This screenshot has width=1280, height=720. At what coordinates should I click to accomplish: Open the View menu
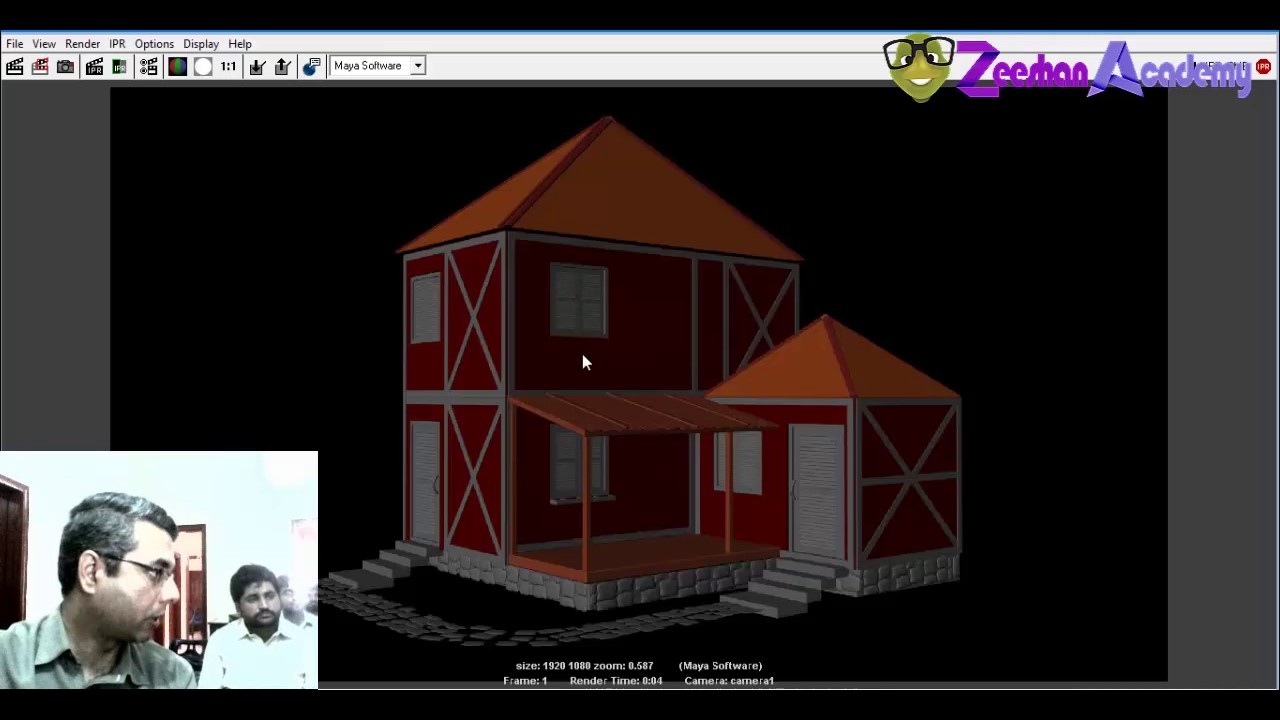click(x=44, y=44)
